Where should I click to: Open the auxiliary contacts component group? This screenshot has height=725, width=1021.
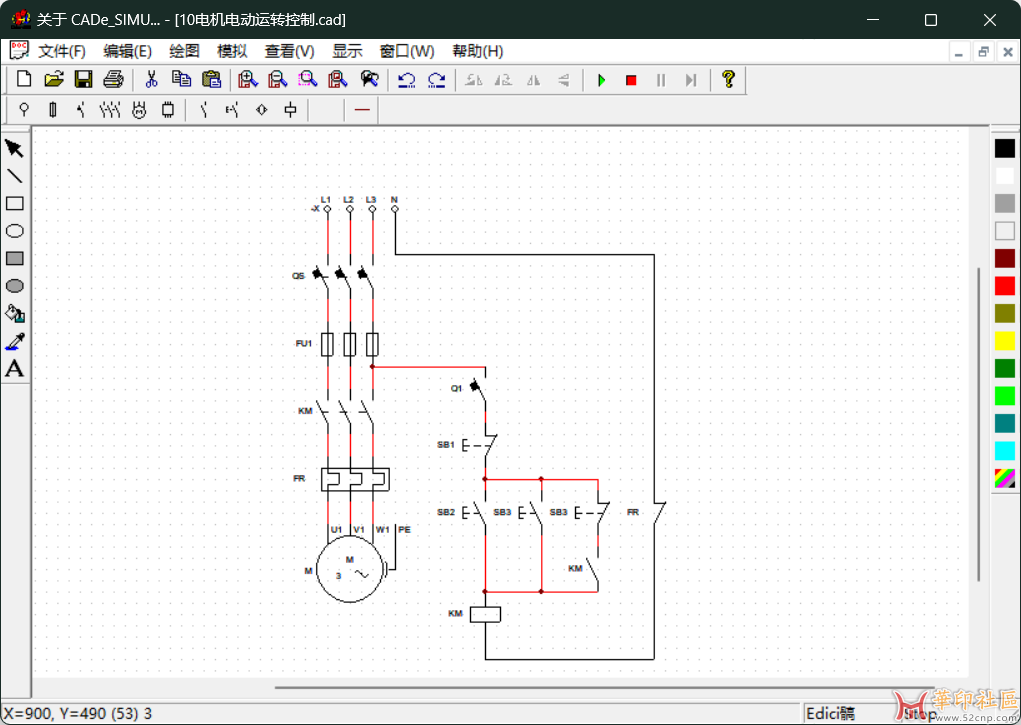(x=204, y=109)
